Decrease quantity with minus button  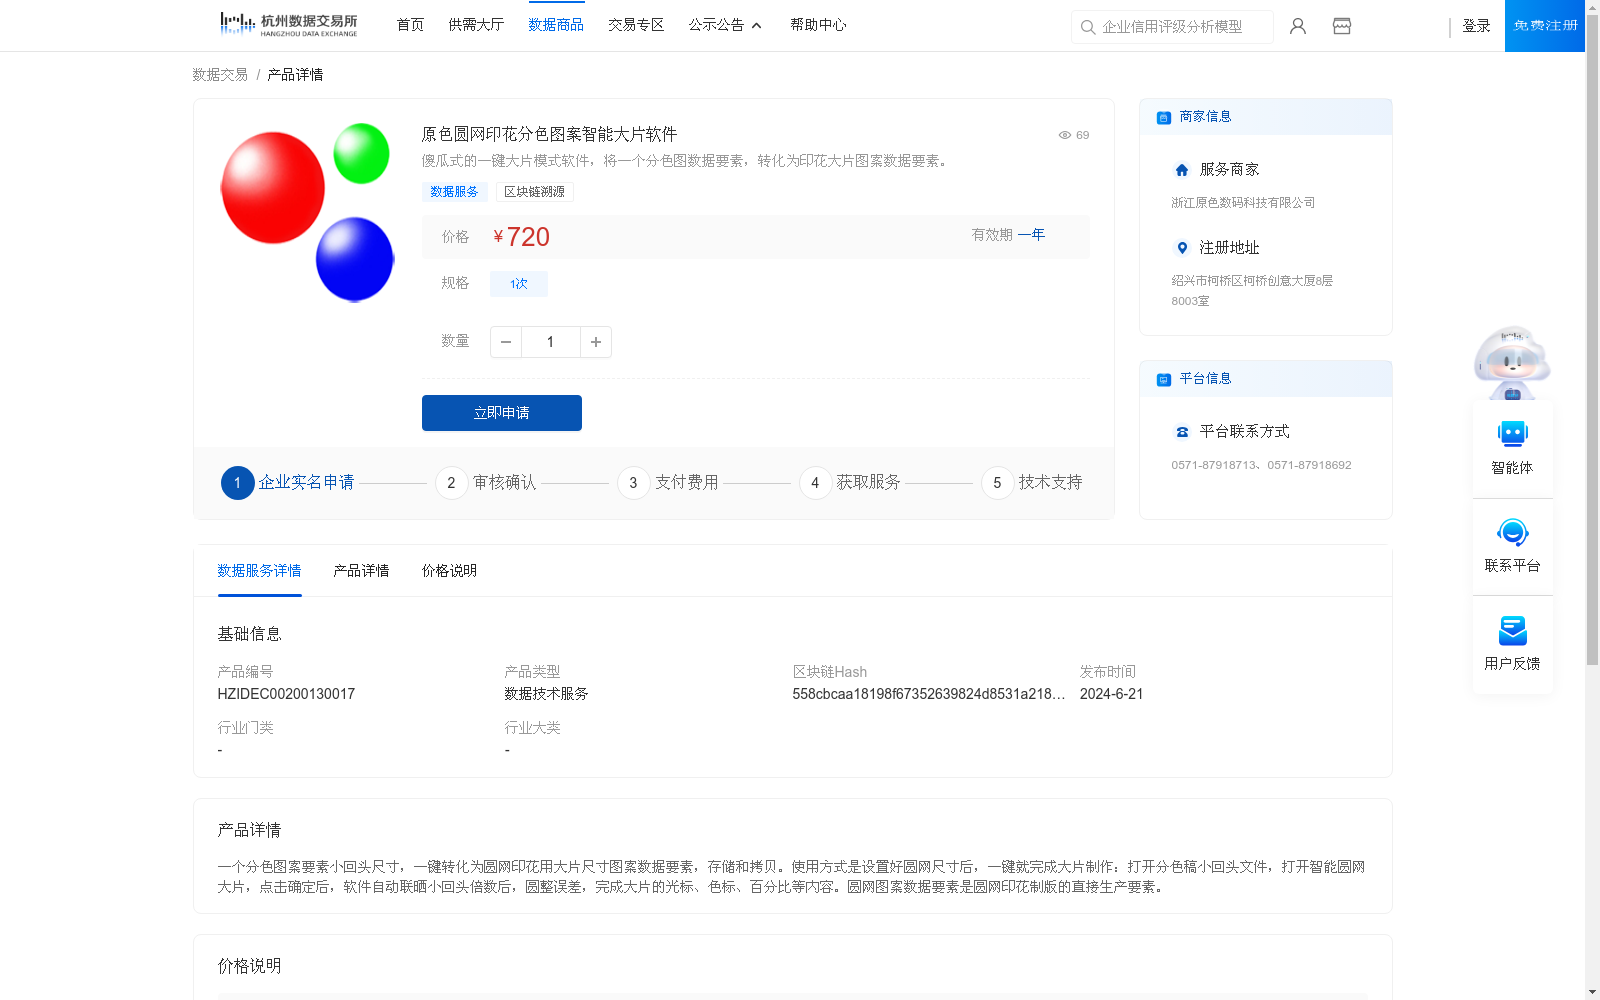click(x=506, y=342)
